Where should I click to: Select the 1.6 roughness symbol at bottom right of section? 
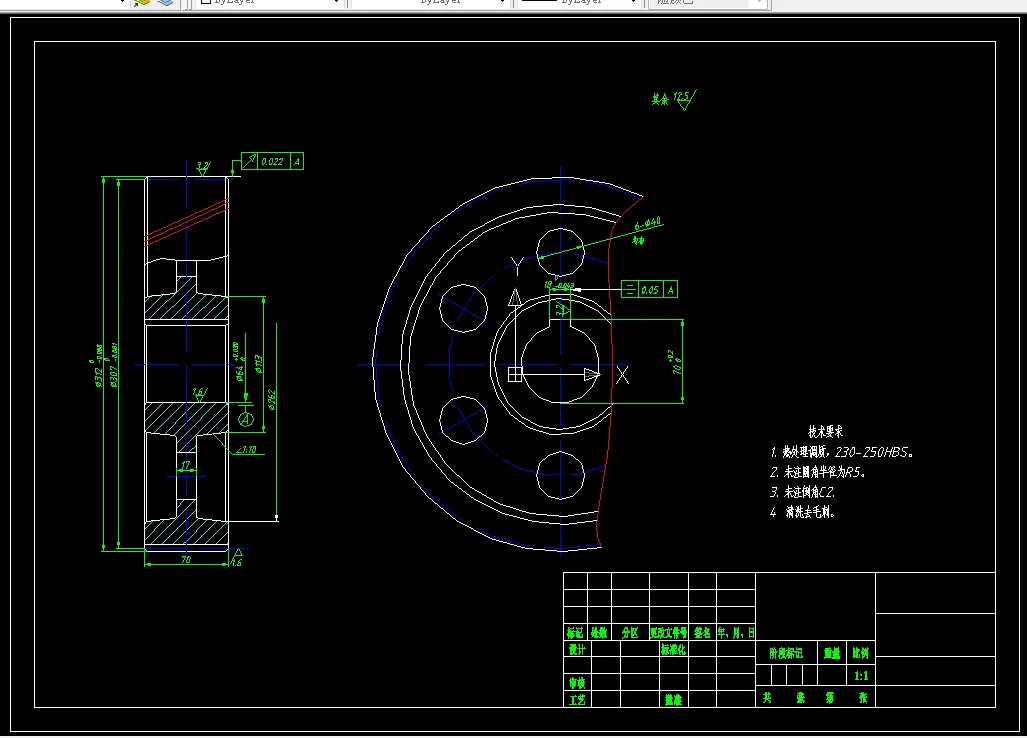pyautogui.click(x=236, y=557)
